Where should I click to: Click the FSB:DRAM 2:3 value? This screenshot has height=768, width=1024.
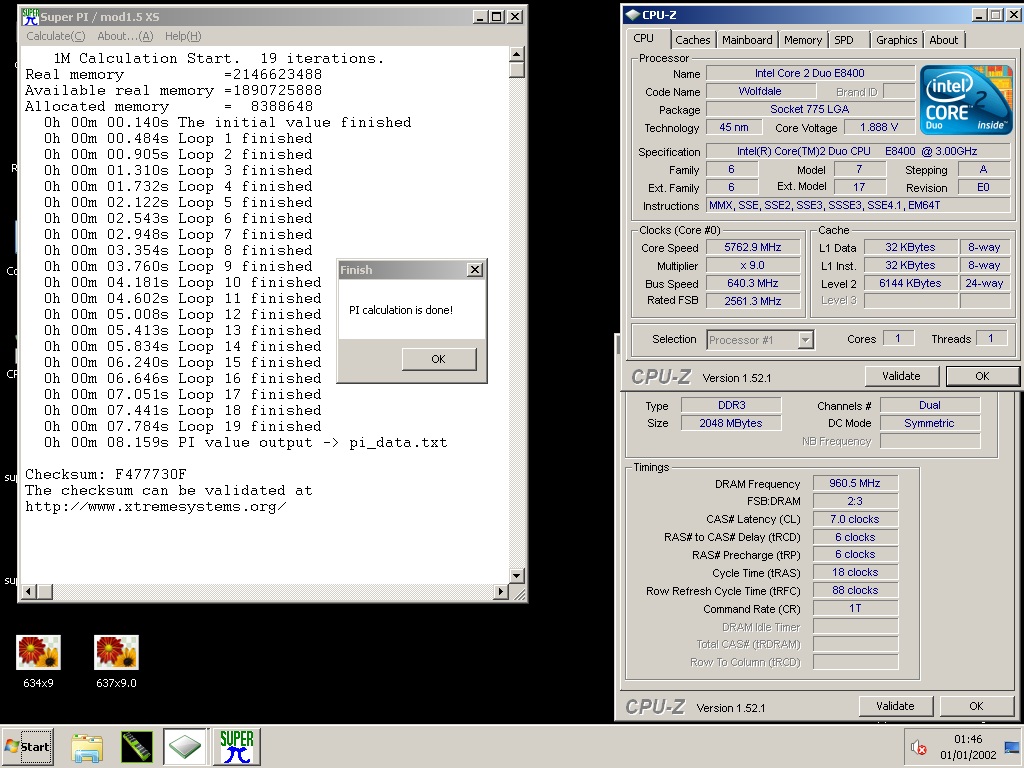point(855,501)
